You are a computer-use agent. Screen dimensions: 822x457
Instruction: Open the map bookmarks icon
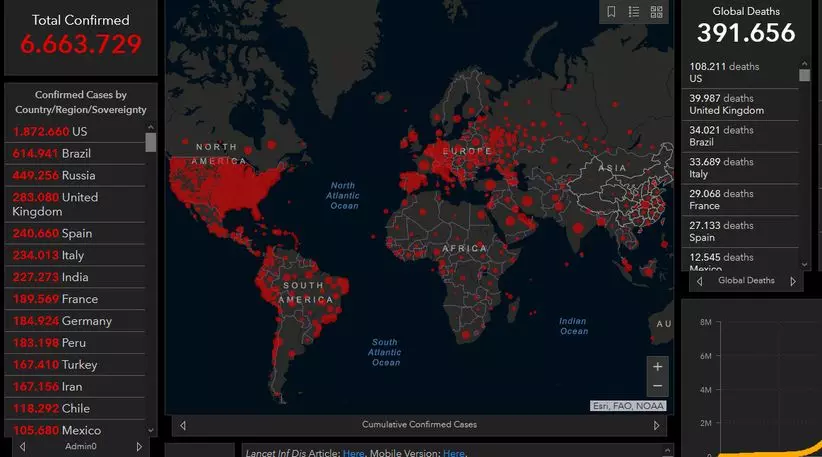coord(611,12)
